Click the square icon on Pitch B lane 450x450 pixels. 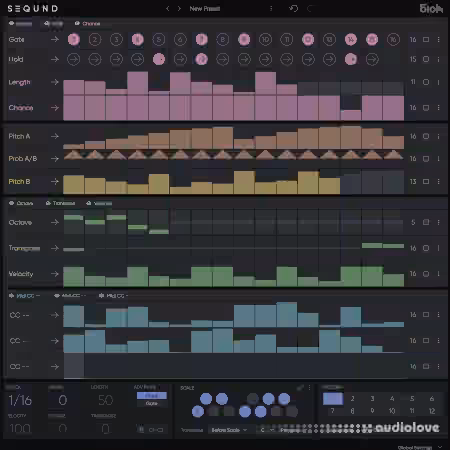pos(426,182)
